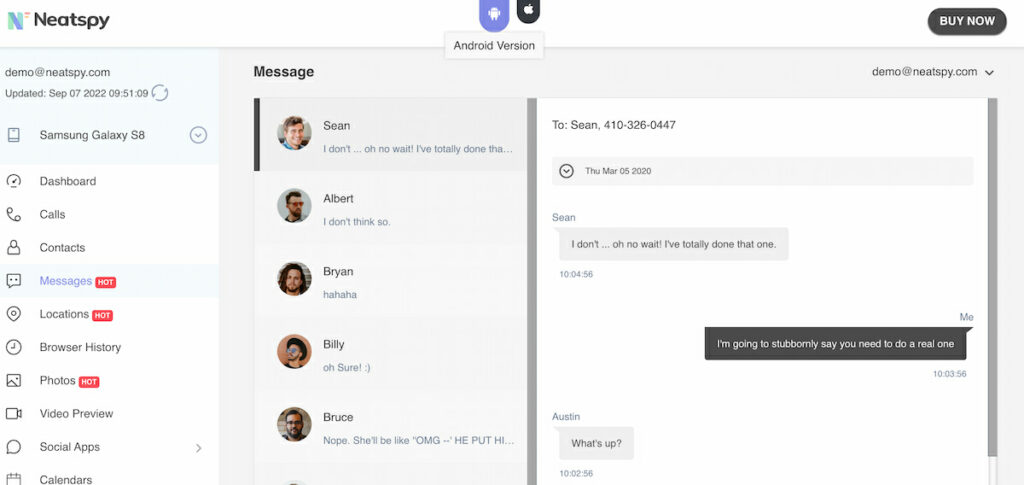
Task: Click the timestamp 10:03:56
Action: point(950,374)
